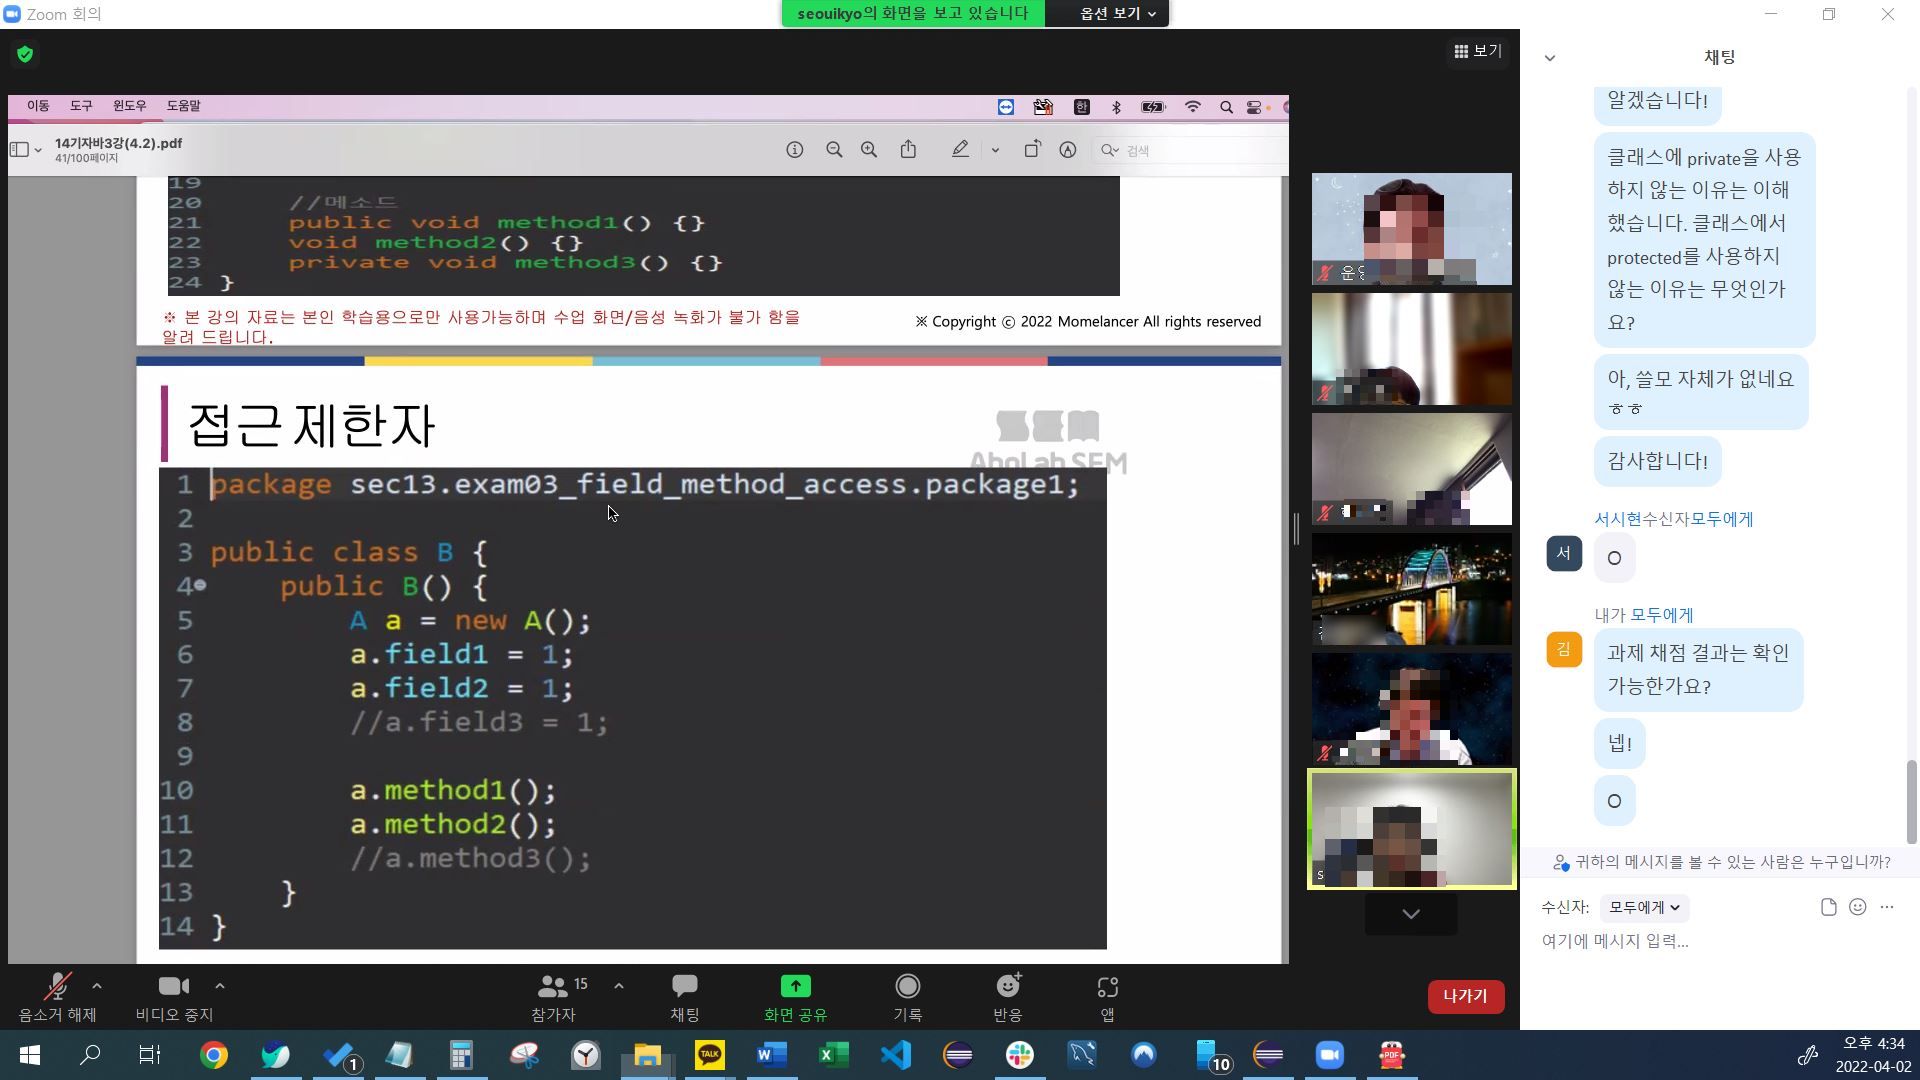Screen dimensions: 1920x1080
Task: Toggle video off with camera button
Action: tap(174, 997)
